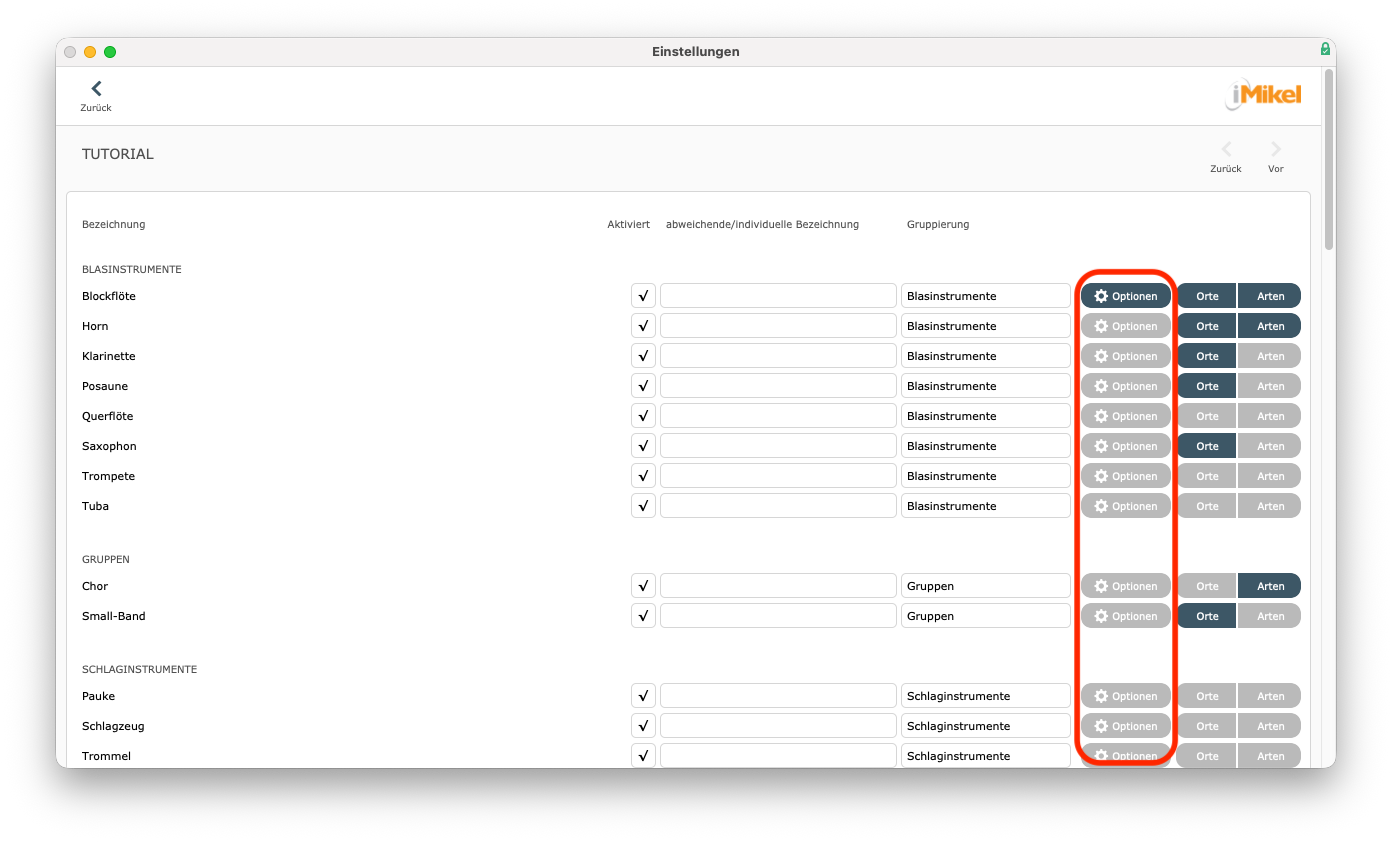The height and width of the screenshot is (842, 1392).
Task: Click individual Bezeichnung field for Querflöte
Action: click(778, 416)
